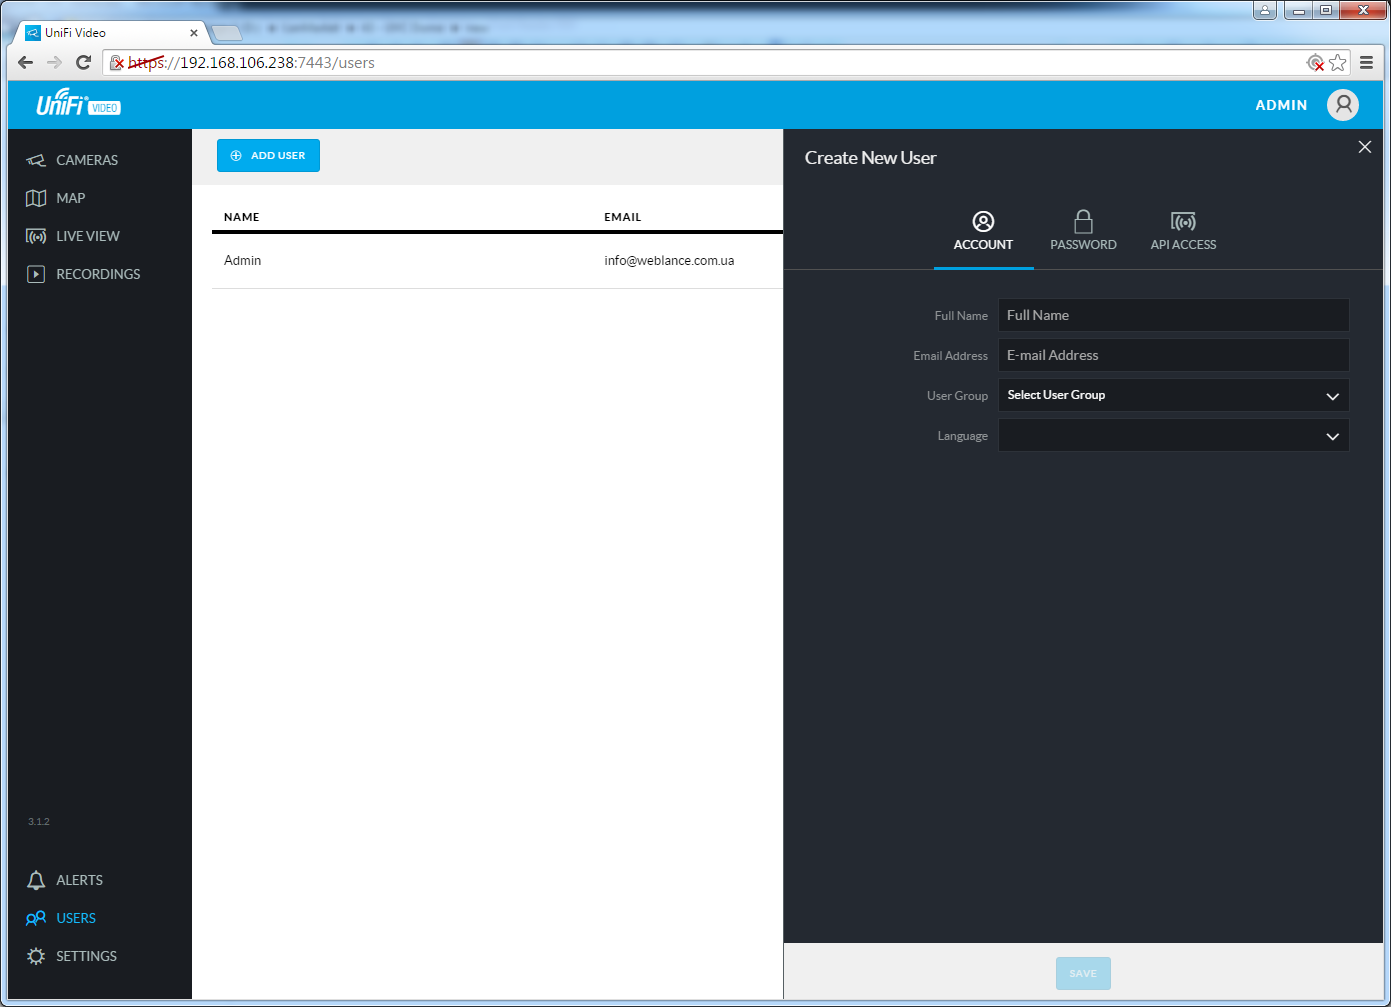Open the Chrome hamburger menu

tap(1366, 62)
